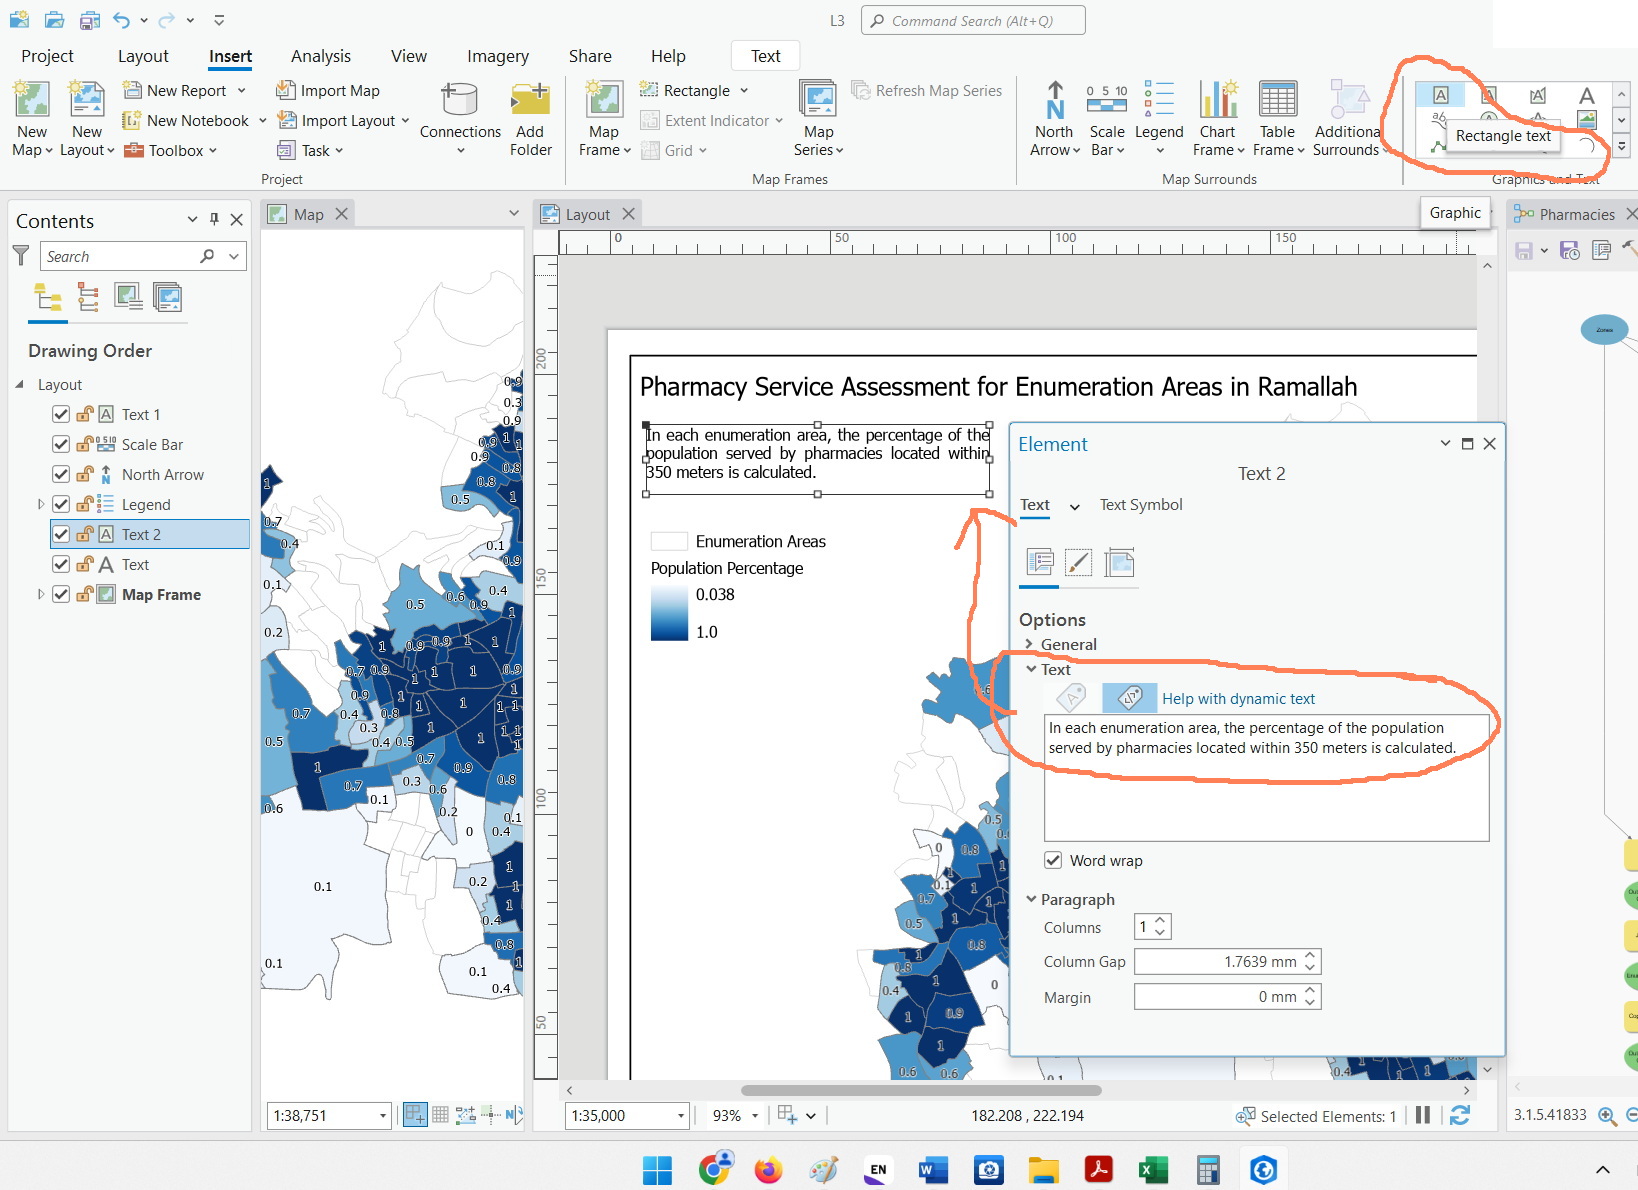The image size is (1638, 1190).
Task: Hide the Scale Bar layout element
Action: tap(61, 444)
